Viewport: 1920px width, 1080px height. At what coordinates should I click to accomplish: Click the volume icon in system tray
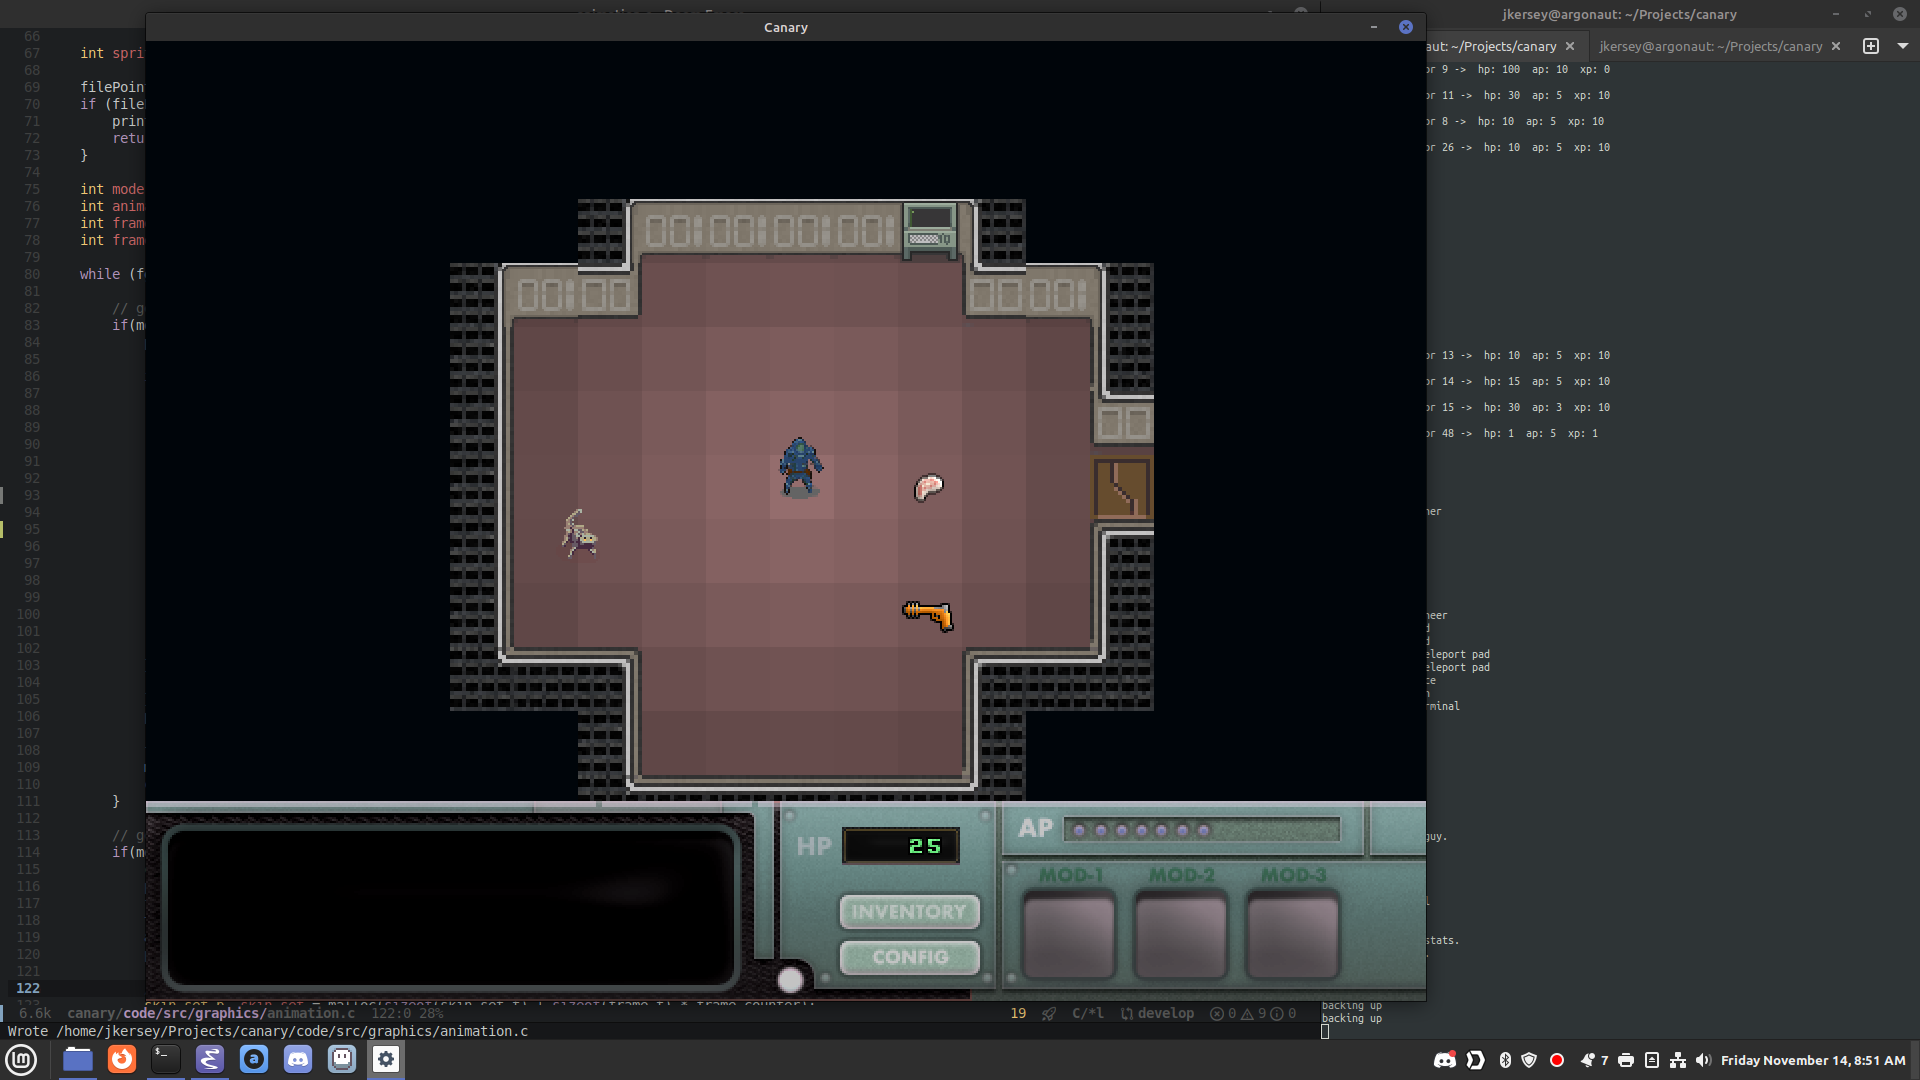pos(1703,1060)
